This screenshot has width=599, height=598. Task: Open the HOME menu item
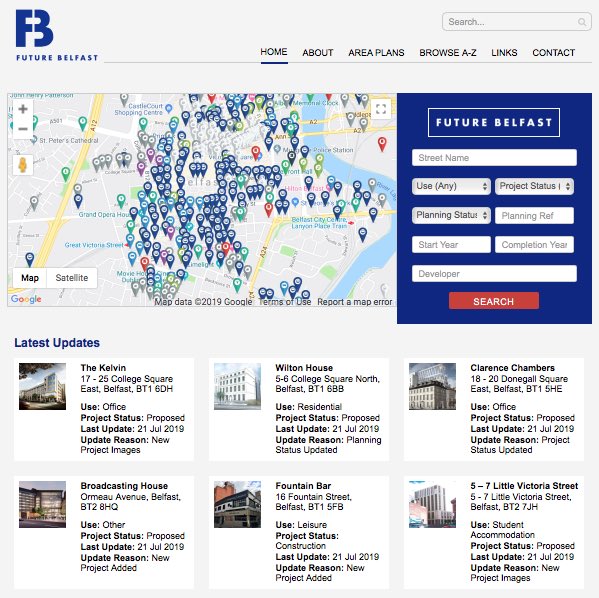click(274, 52)
